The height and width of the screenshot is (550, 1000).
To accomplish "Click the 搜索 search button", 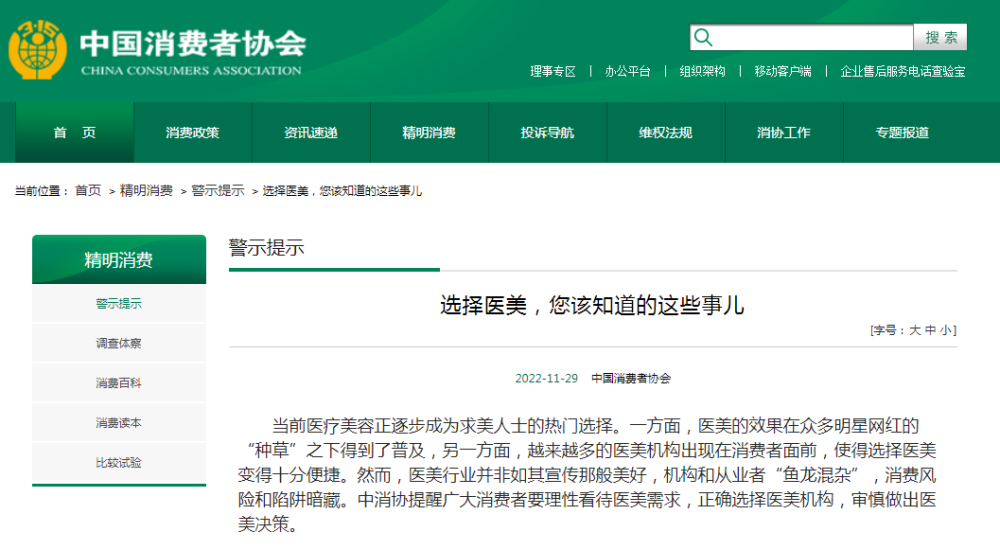I will coord(941,38).
